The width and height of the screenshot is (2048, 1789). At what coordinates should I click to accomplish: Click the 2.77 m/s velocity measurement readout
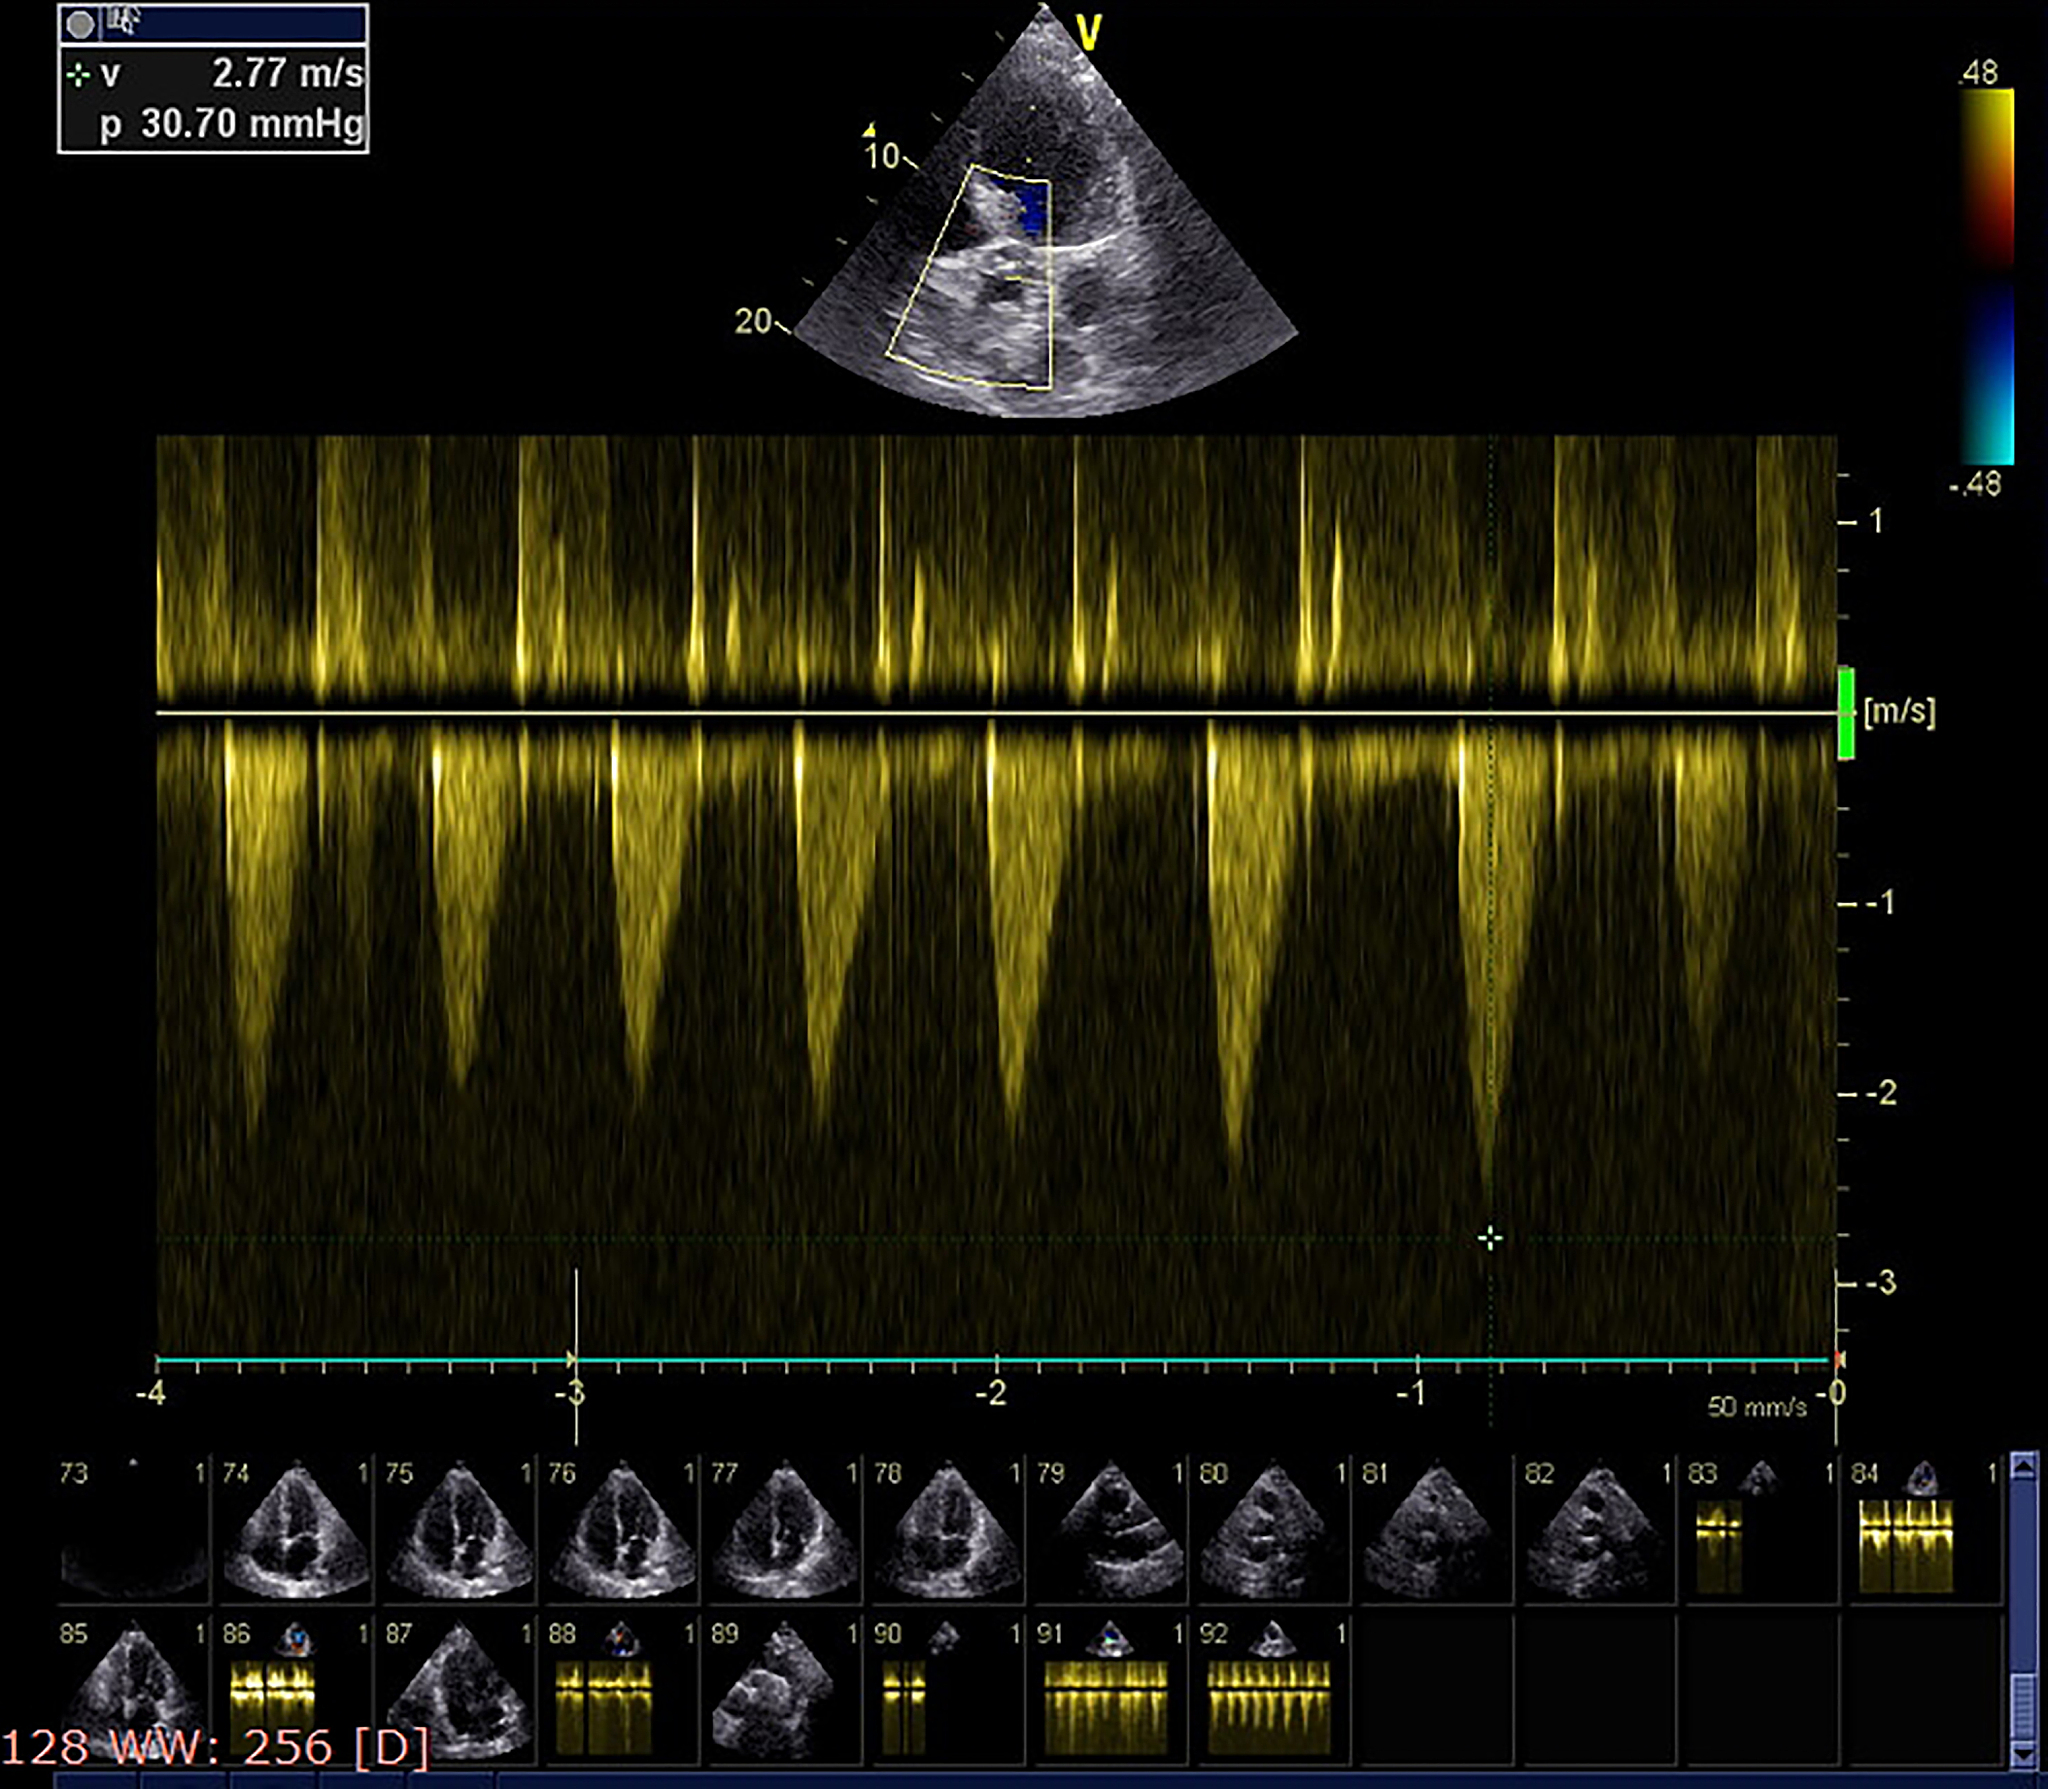pos(287,74)
